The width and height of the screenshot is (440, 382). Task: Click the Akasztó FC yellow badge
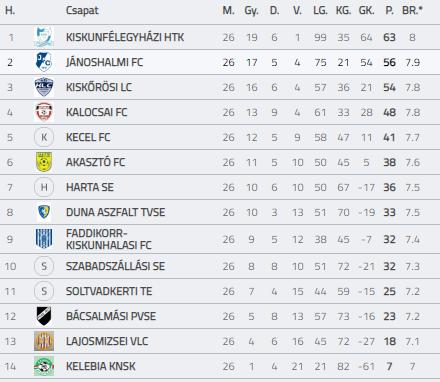coord(44,162)
